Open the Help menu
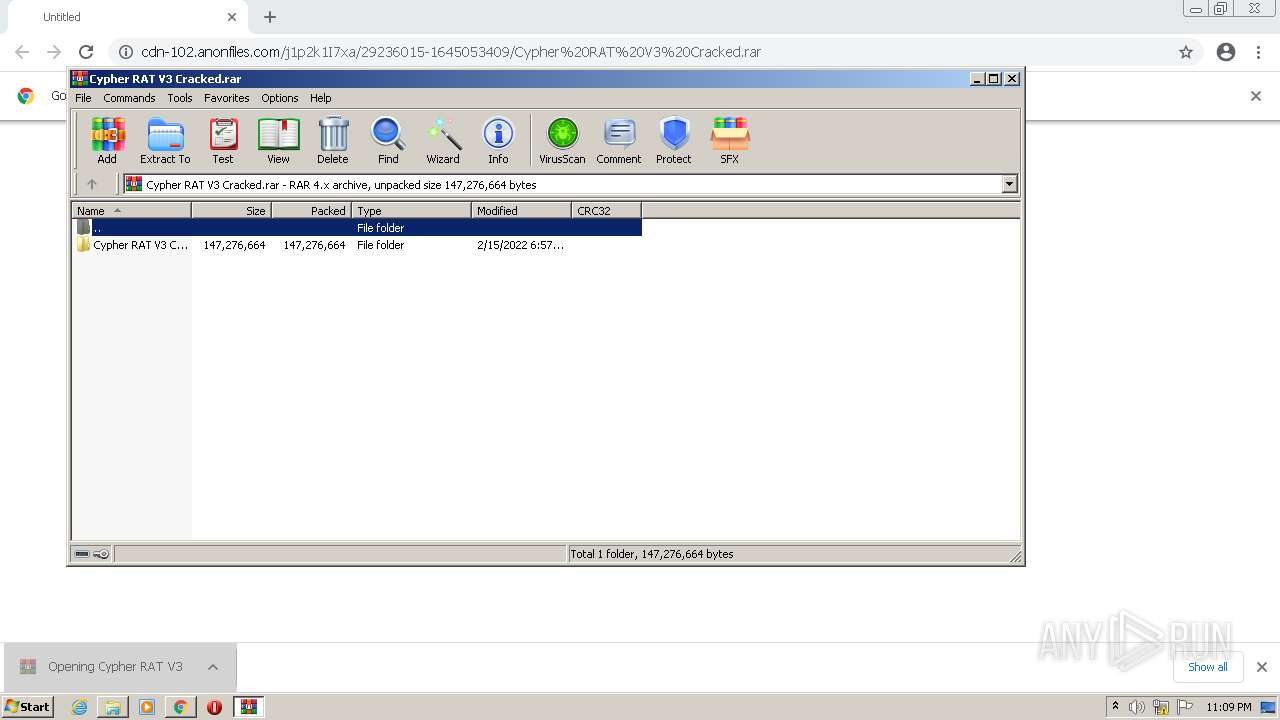 point(320,98)
